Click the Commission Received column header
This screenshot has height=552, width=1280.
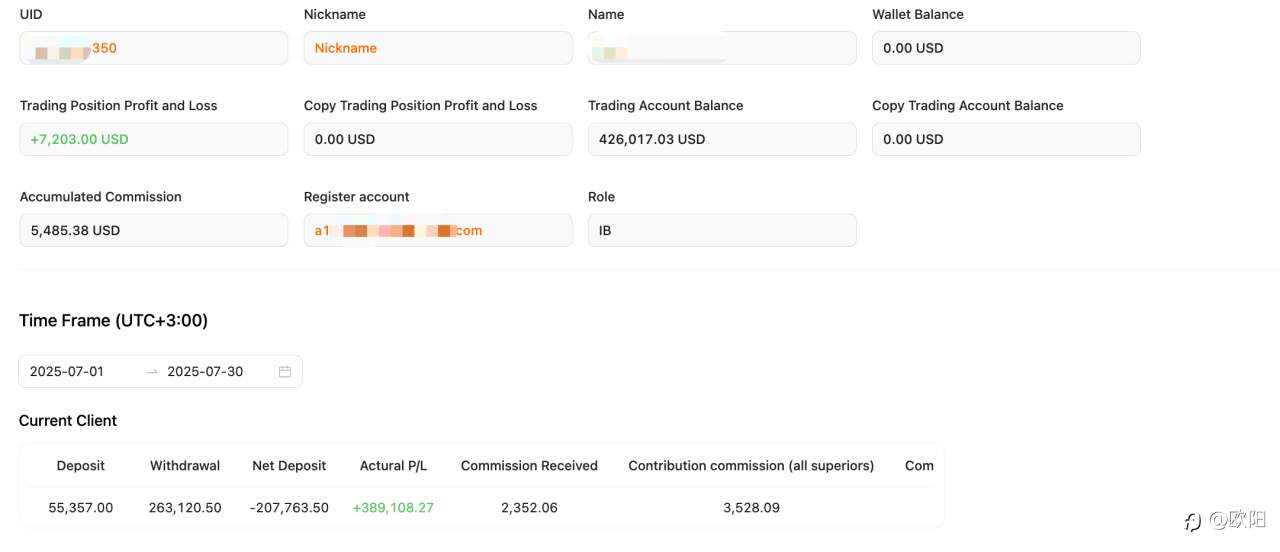click(529, 466)
